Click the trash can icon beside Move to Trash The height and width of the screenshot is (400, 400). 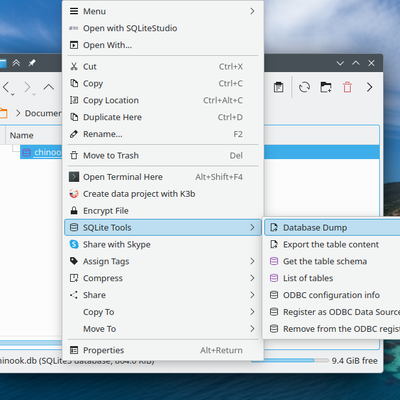(x=74, y=155)
